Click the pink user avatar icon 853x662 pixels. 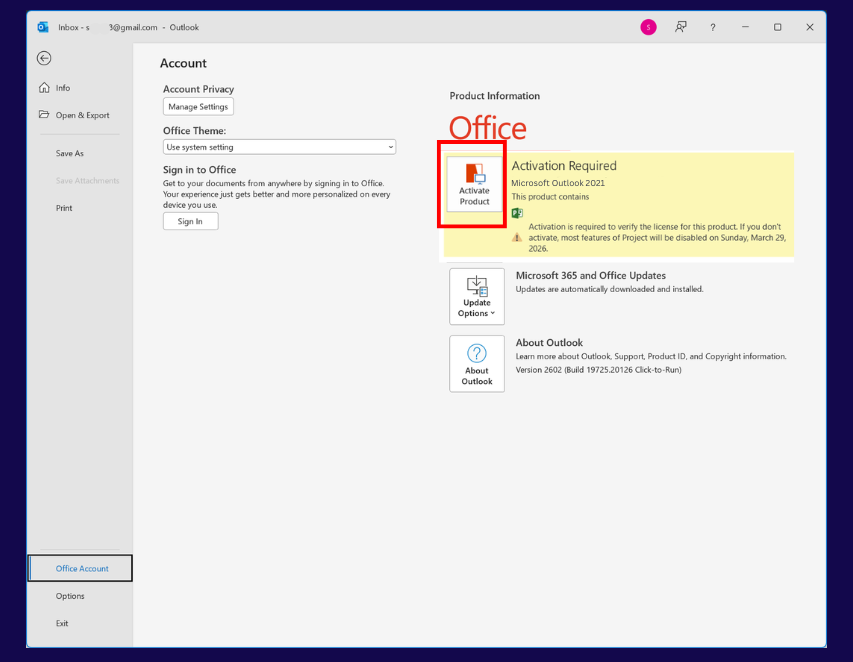(x=648, y=27)
